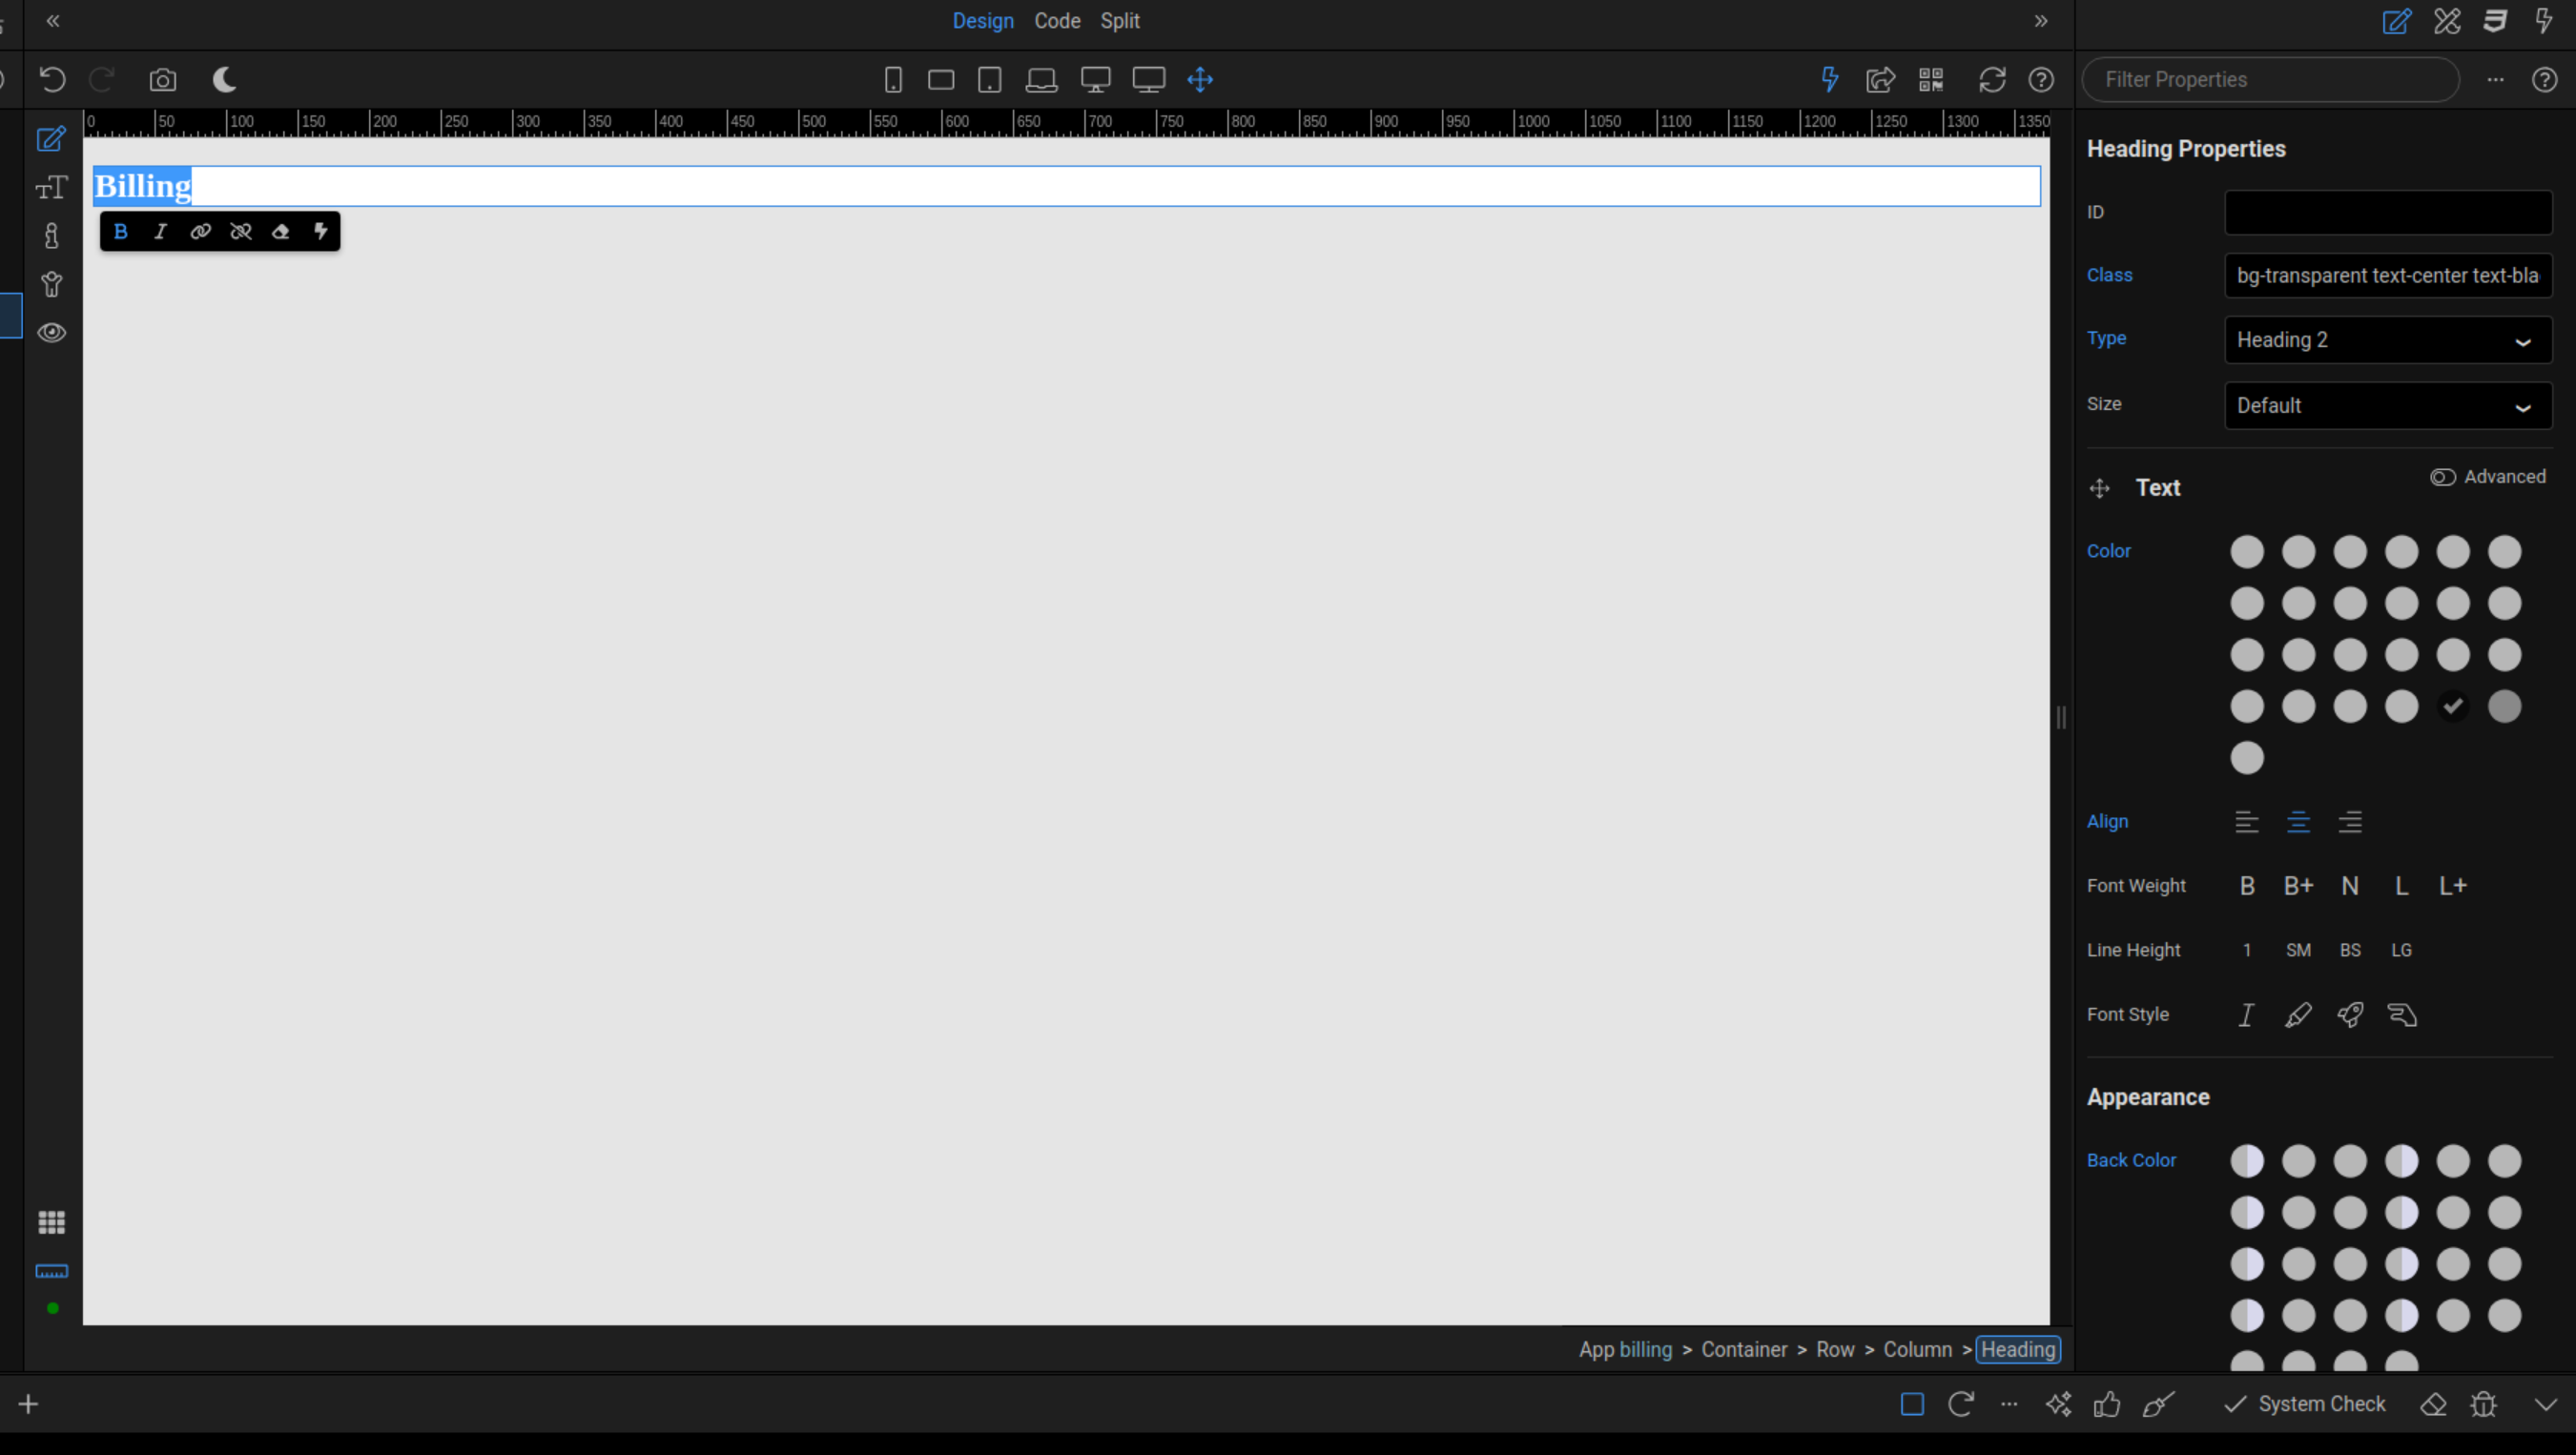The width and height of the screenshot is (2576, 1455).
Task: Click the trash delete icon
Action: pyautogui.click(x=2484, y=1404)
